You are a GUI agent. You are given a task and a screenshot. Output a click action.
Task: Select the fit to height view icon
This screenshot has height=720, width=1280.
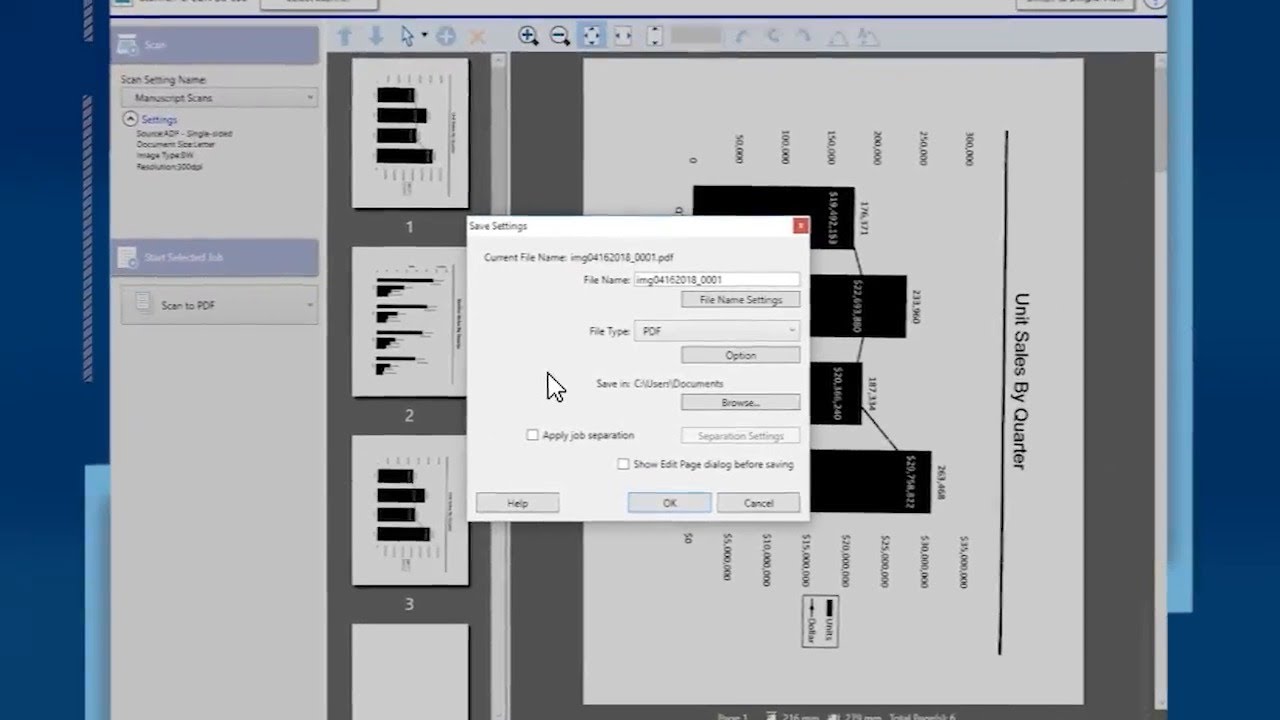coord(654,36)
